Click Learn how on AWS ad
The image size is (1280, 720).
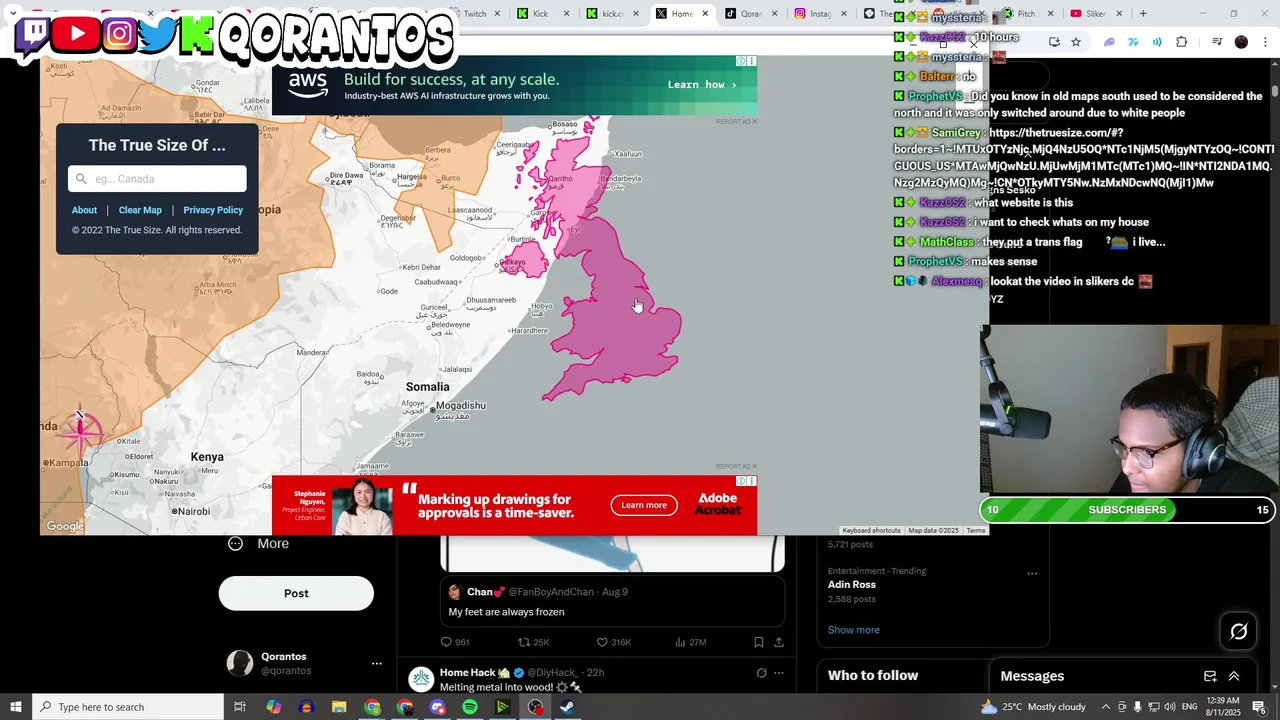tap(702, 85)
